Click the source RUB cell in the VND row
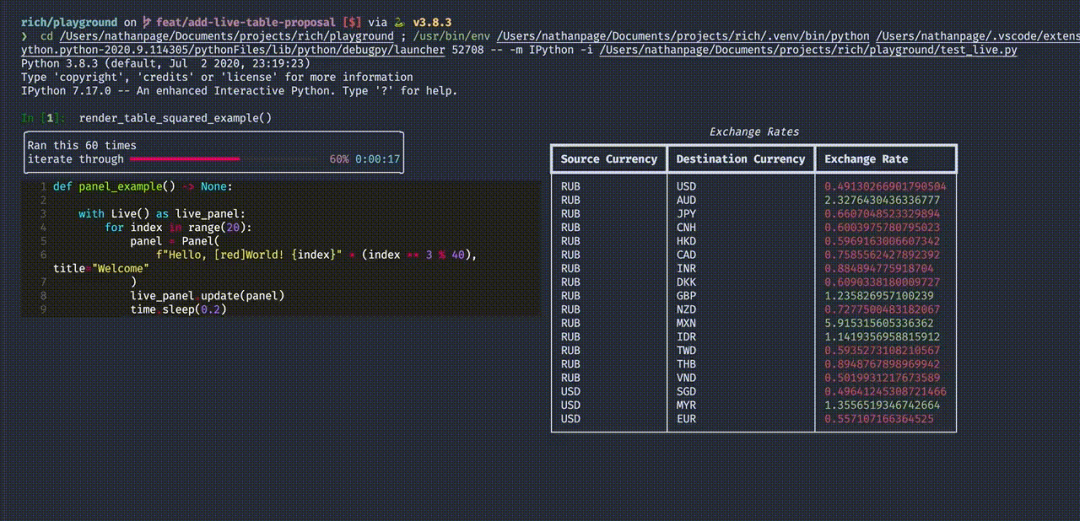 [570, 378]
